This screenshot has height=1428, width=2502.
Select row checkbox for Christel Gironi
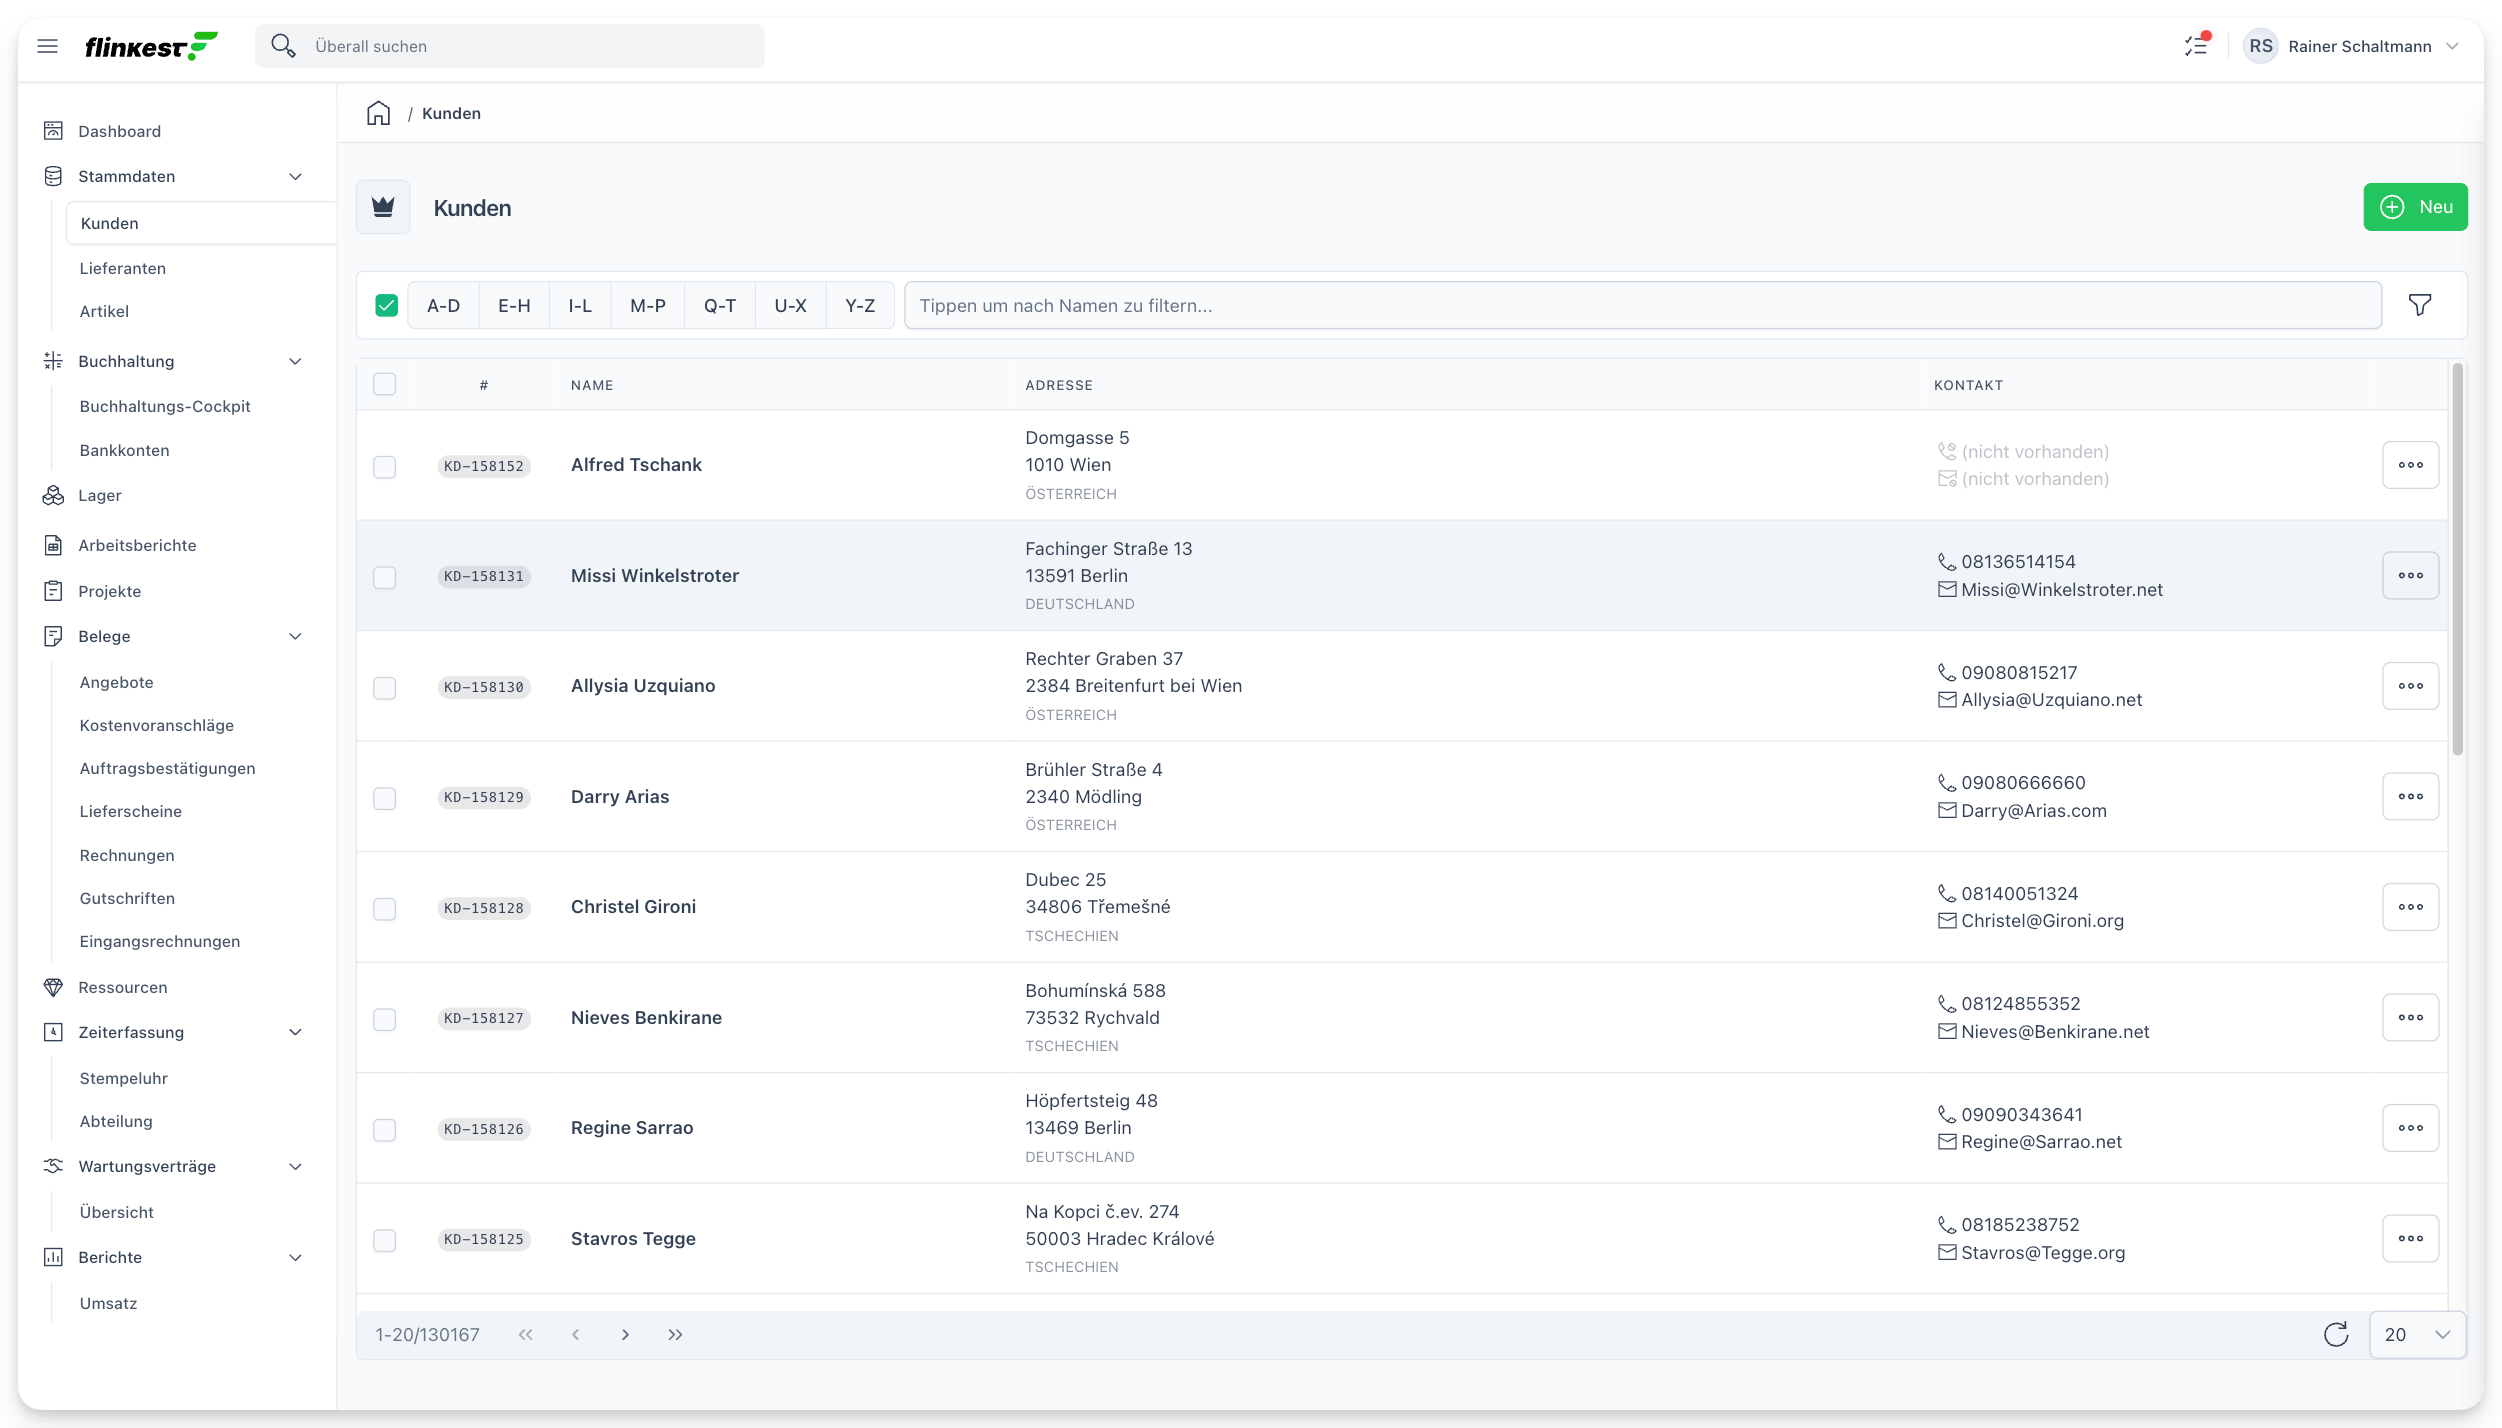click(x=385, y=909)
